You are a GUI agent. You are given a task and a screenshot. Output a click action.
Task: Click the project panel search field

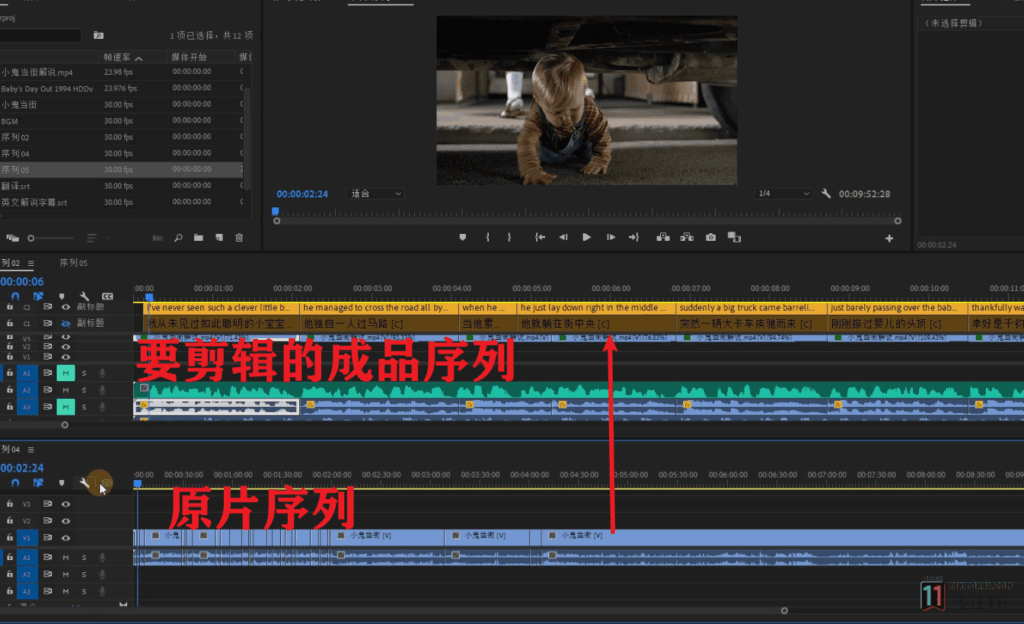click(x=40, y=36)
